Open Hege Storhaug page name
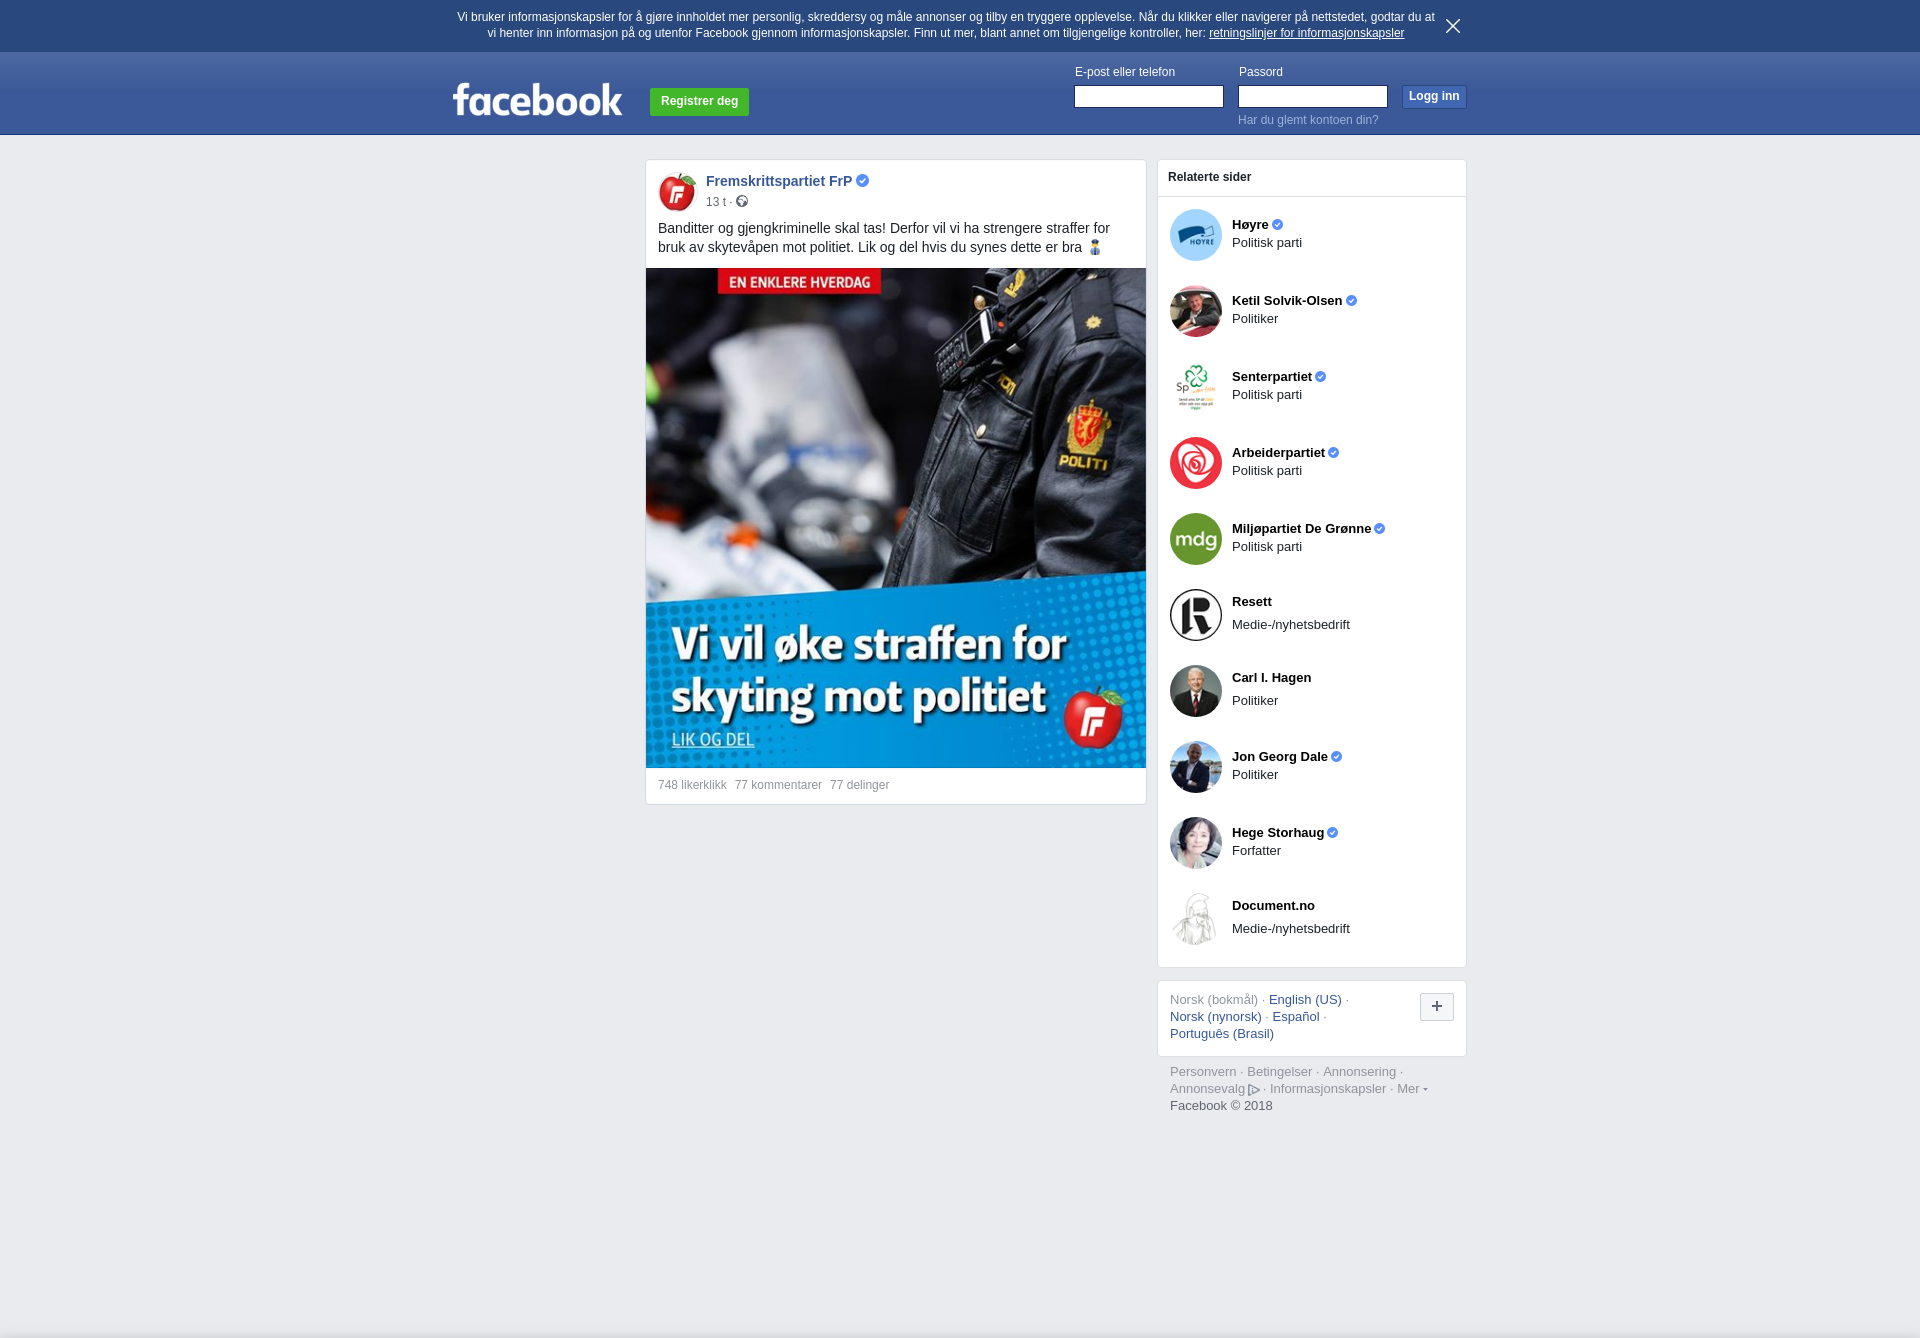Image resolution: width=1920 pixels, height=1338 pixels. point(1278,833)
